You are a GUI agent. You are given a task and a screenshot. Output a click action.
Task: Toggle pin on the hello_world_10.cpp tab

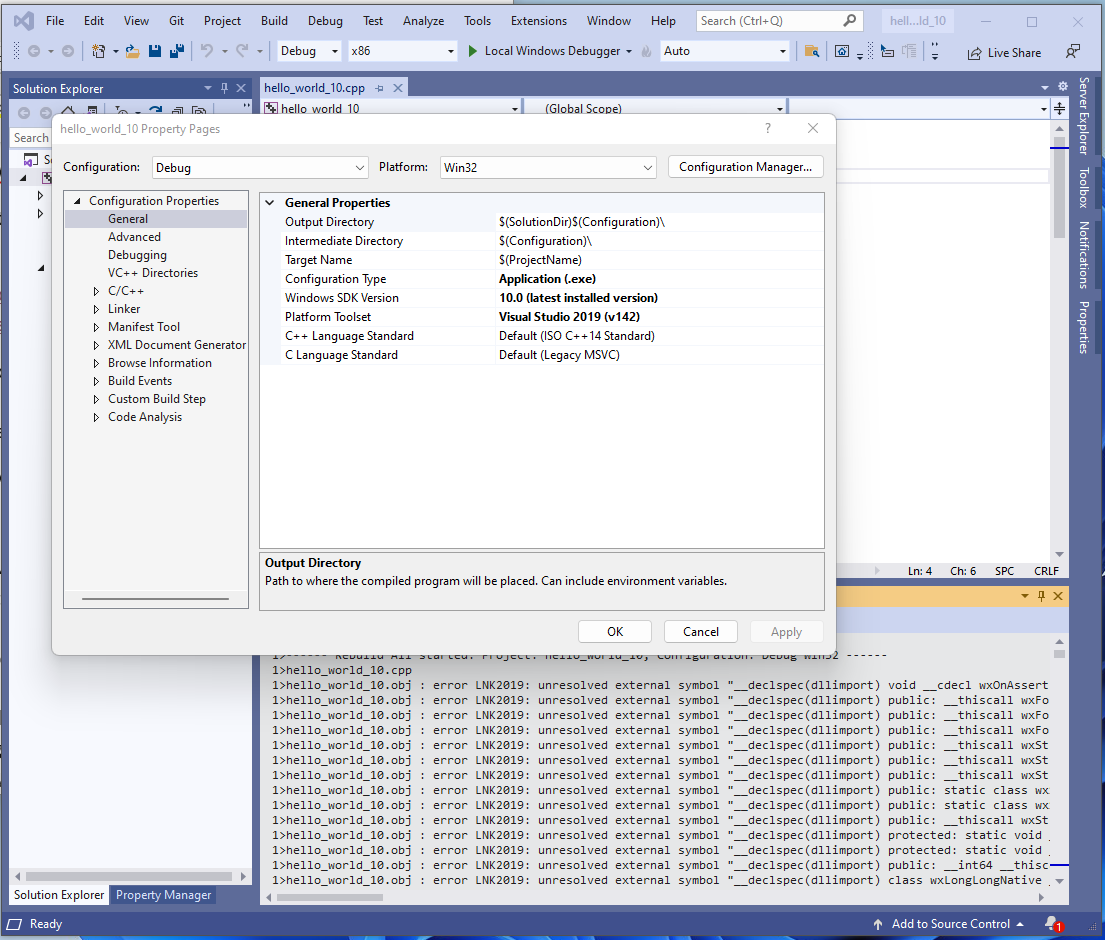click(x=379, y=88)
